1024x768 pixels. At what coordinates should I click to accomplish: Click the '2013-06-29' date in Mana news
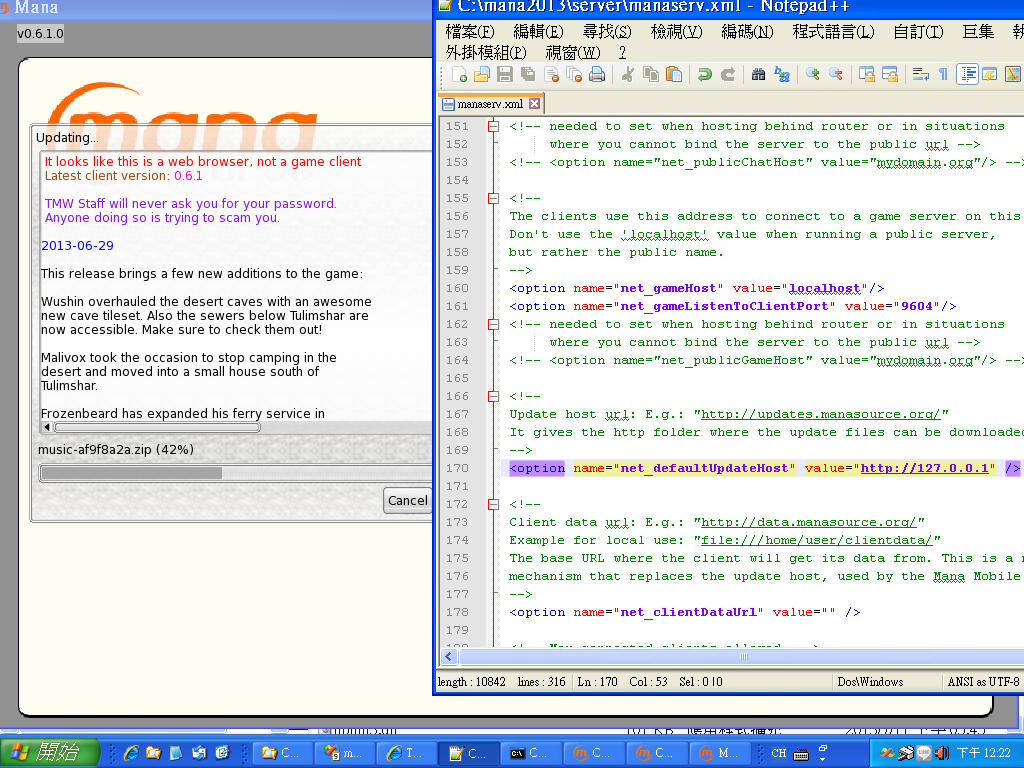[x=78, y=246]
